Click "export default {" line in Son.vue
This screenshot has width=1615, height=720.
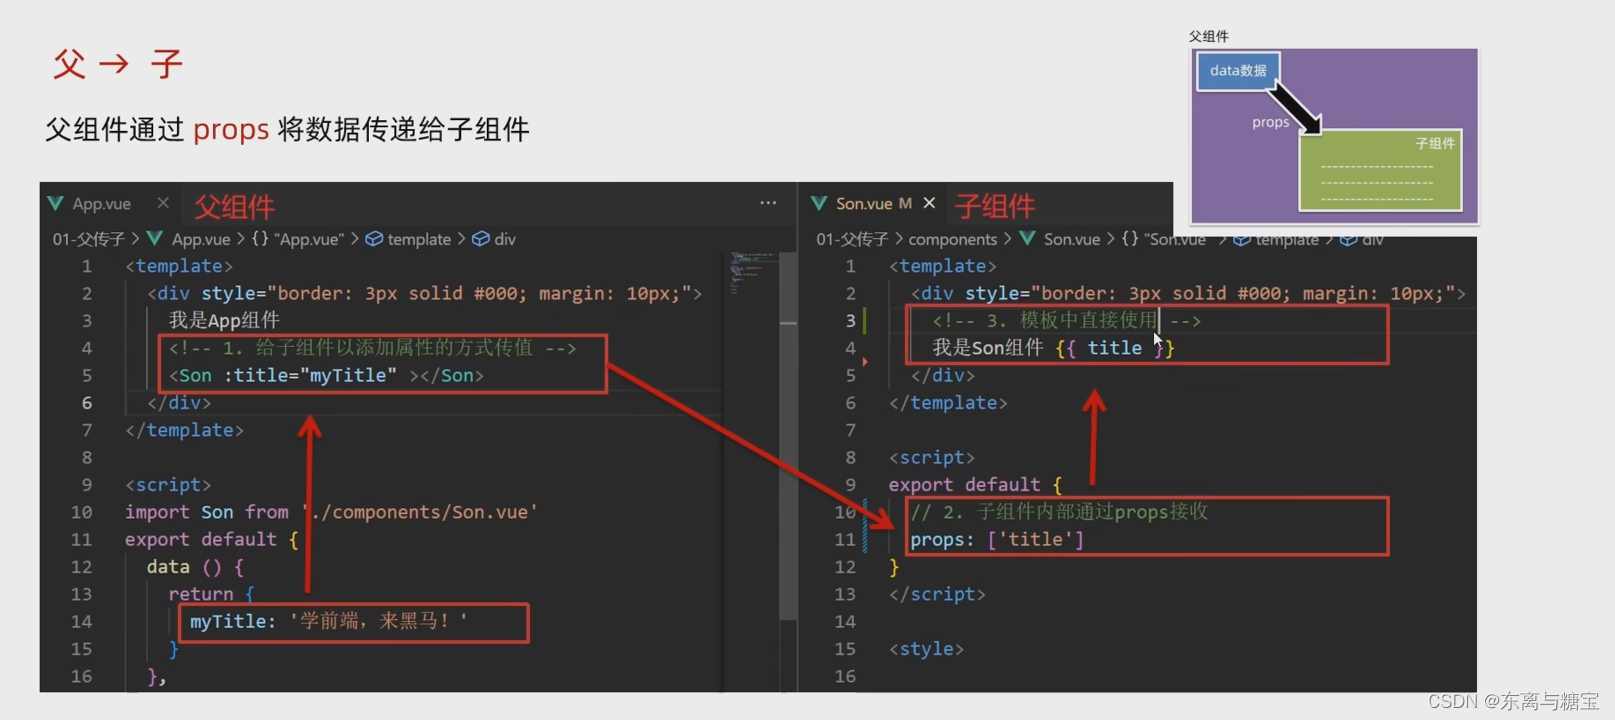pyautogui.click(x=975, y=484)
